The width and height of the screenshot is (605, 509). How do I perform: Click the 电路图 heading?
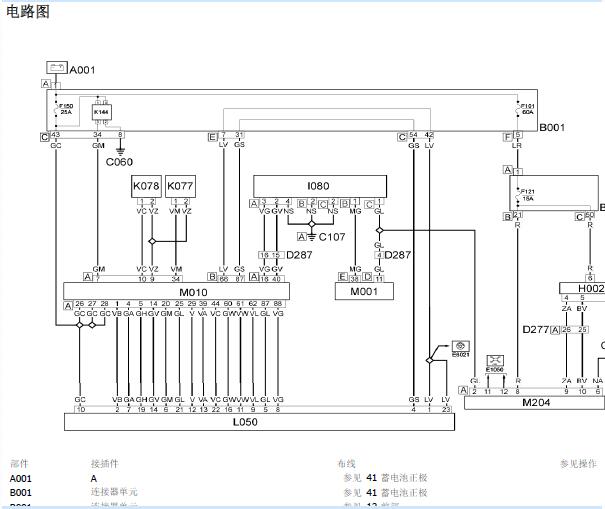tap(28, 12)
